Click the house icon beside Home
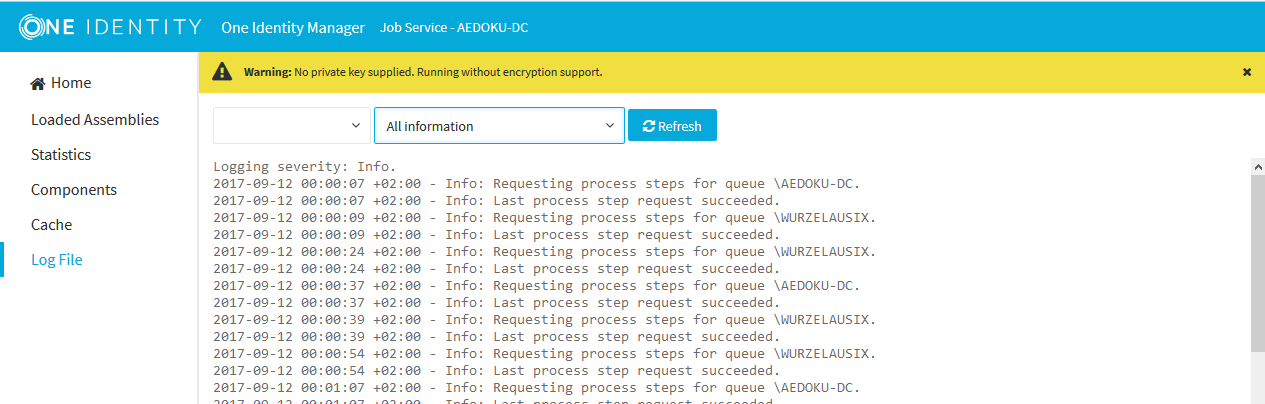 click(x=38, y=83)
